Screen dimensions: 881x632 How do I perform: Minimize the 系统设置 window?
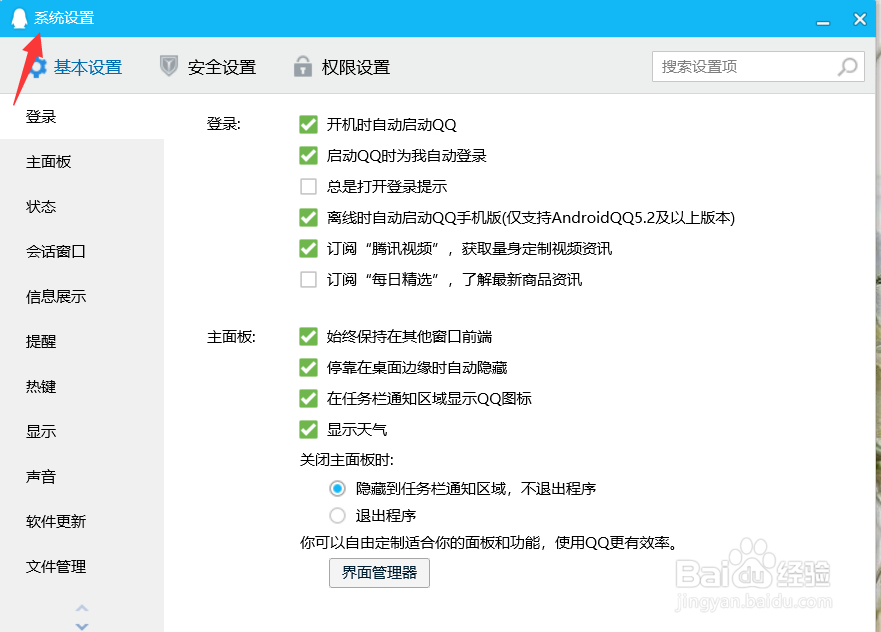pyautogui.click(x=823, y=22)
